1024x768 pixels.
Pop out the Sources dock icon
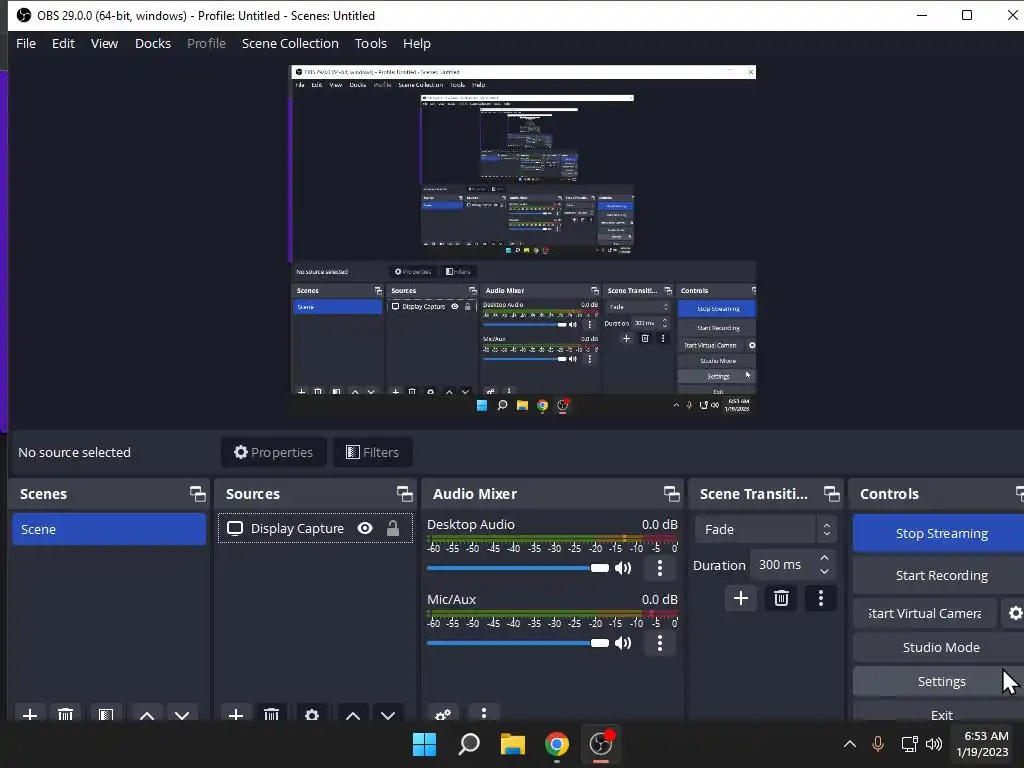tap(404, 494)
